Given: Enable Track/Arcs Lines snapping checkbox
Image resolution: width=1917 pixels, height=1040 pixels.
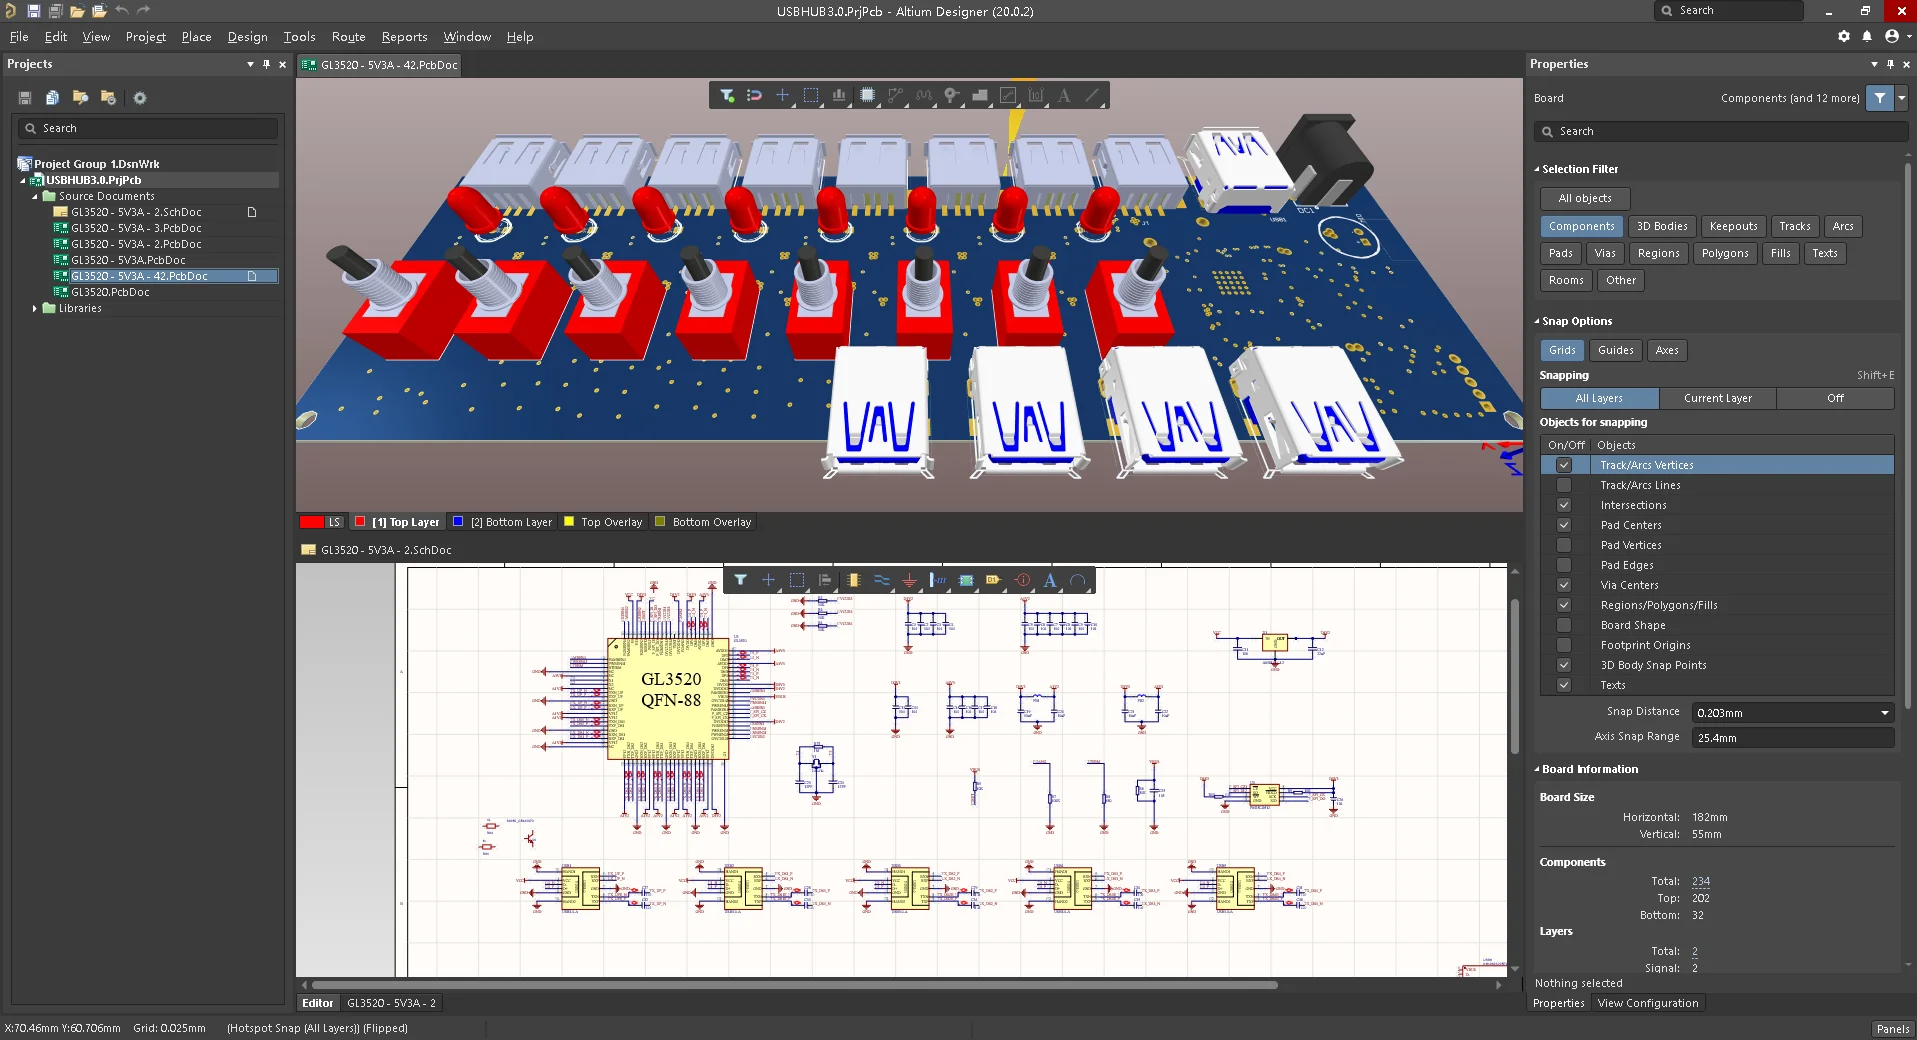Looking at the screenshot, I should 1564,485.
